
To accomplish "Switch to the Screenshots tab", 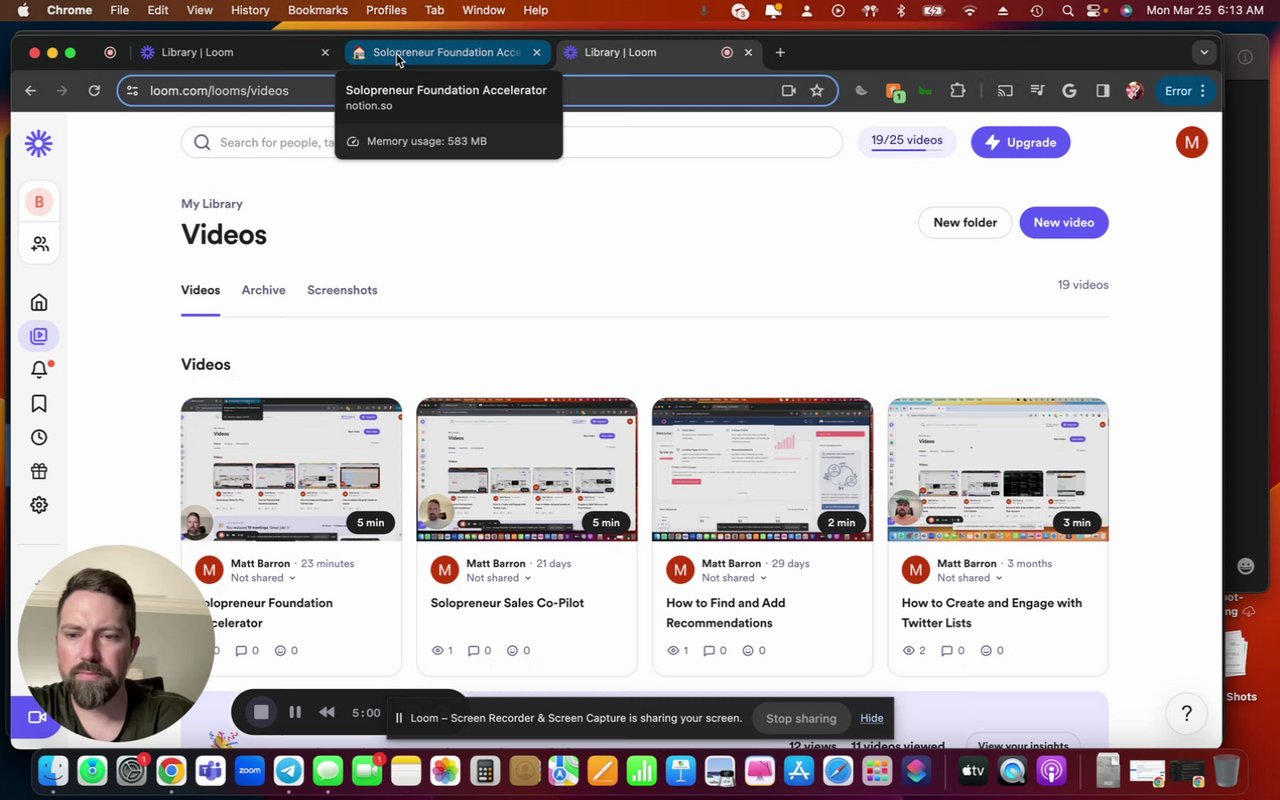I will click(342, 290).
